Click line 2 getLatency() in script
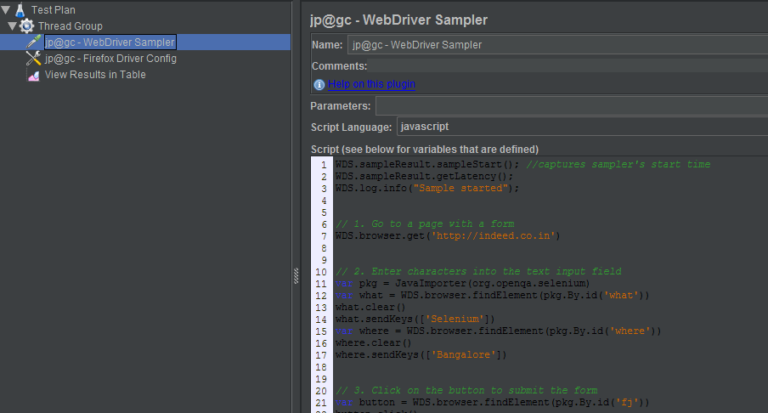Screen dimensions: 768x413 (424, 176)
